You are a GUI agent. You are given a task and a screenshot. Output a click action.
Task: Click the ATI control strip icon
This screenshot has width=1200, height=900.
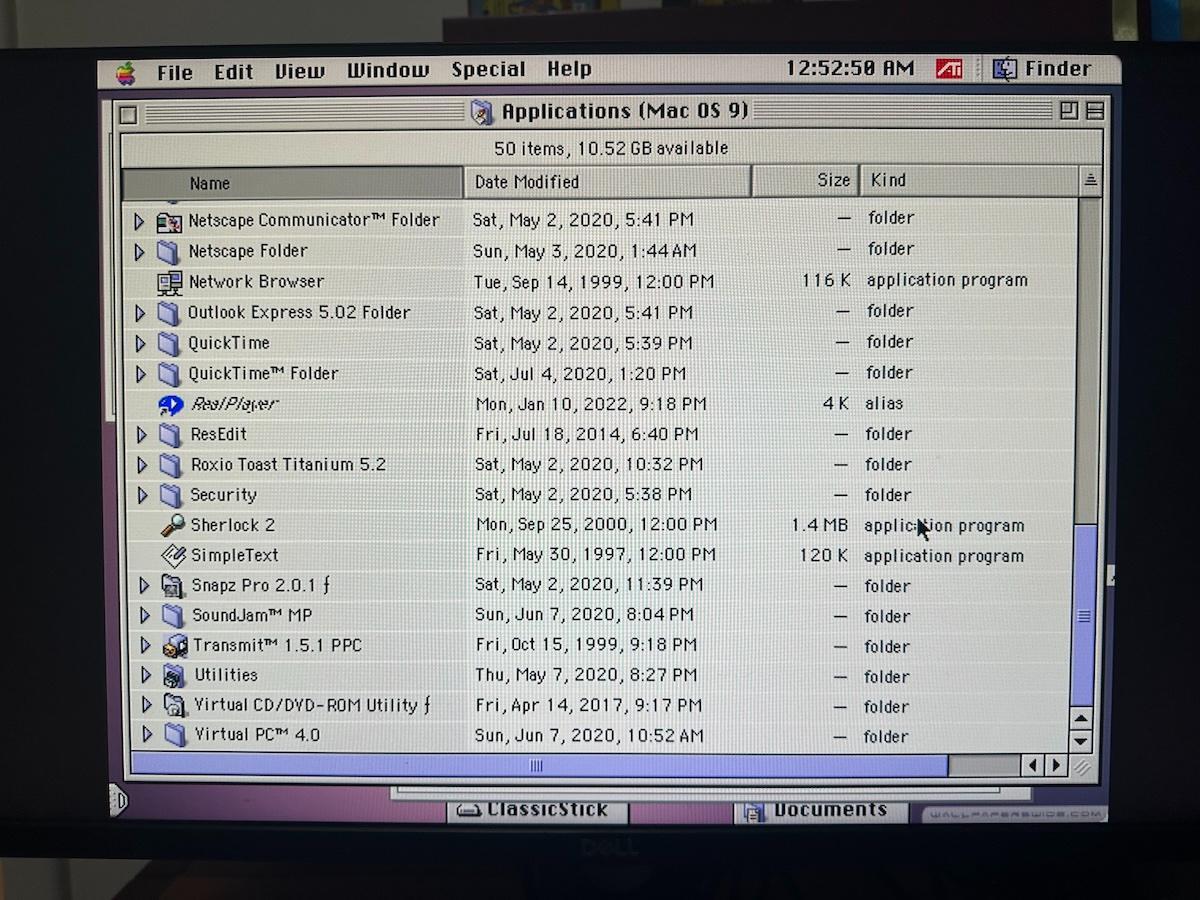click(x=949, y=69)
